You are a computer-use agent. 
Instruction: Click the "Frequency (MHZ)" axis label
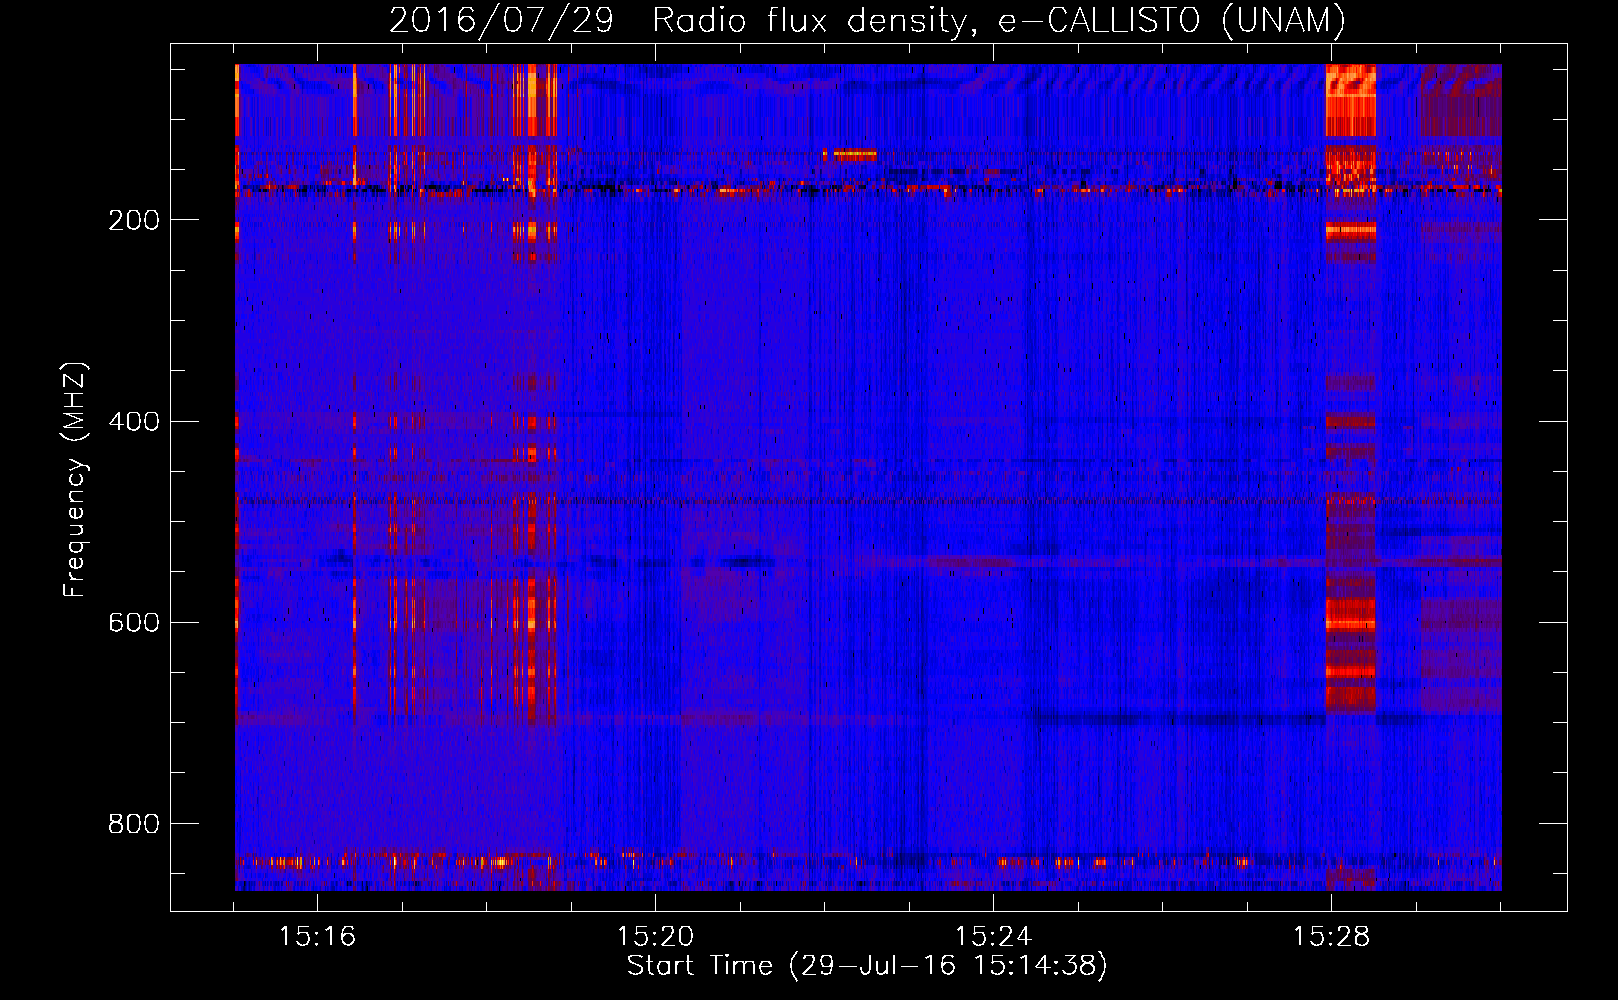pyautogui.click(x=74, y=479)
